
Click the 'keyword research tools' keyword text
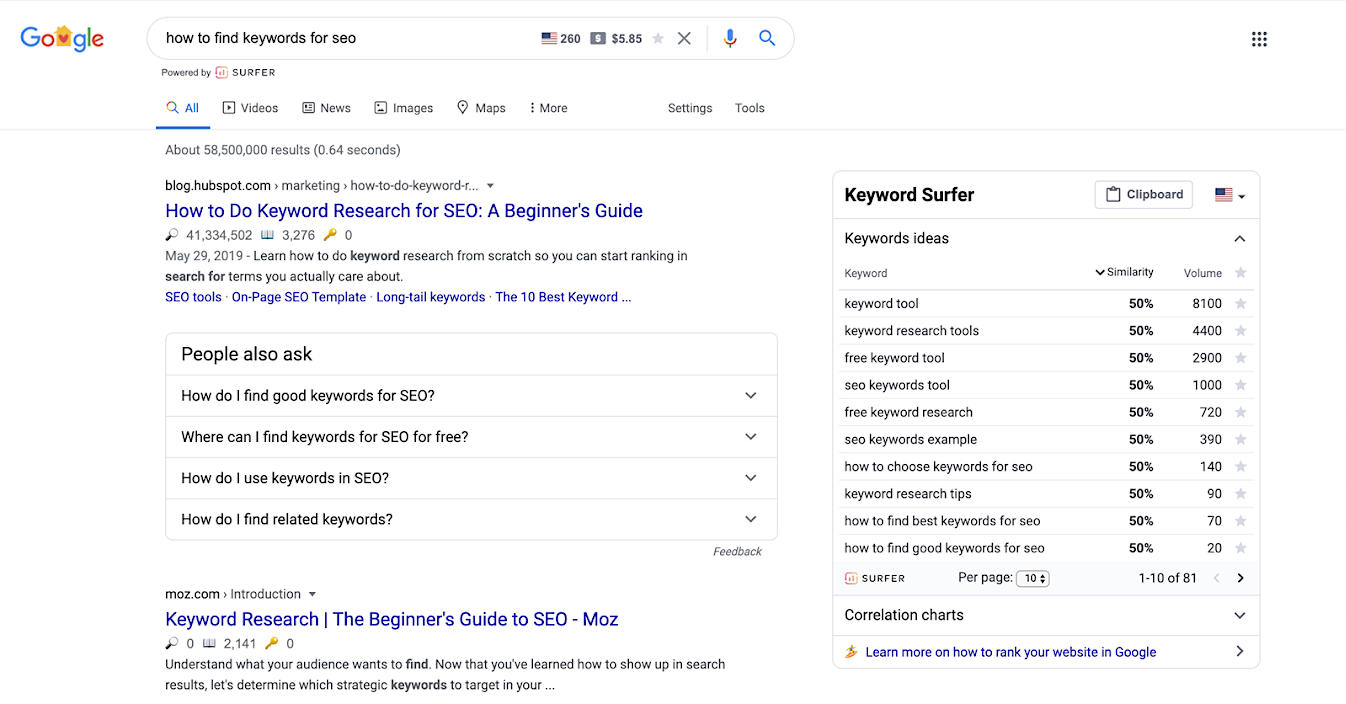click(912, 330)
